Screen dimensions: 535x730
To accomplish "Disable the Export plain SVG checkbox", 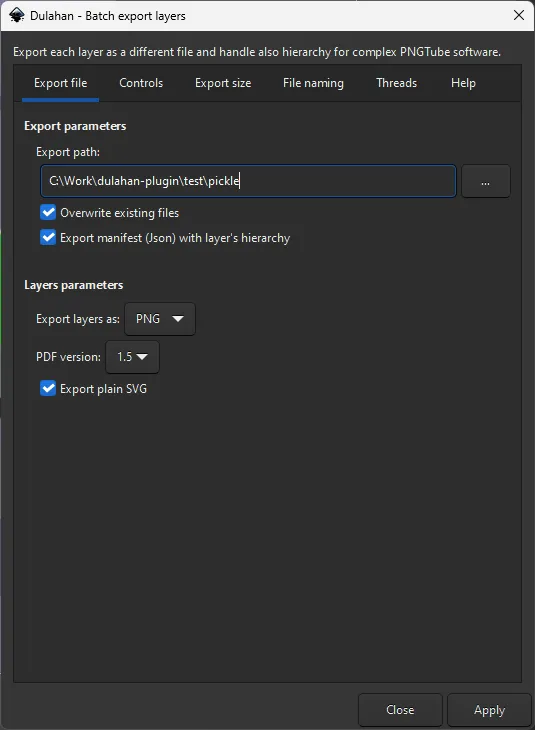I will click(x=48, y=388).
